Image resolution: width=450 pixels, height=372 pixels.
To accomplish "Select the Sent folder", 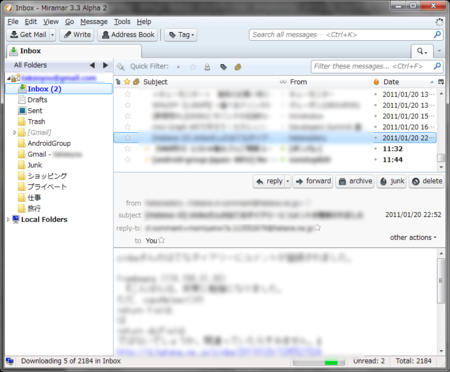I will click(x=35, y=111).
